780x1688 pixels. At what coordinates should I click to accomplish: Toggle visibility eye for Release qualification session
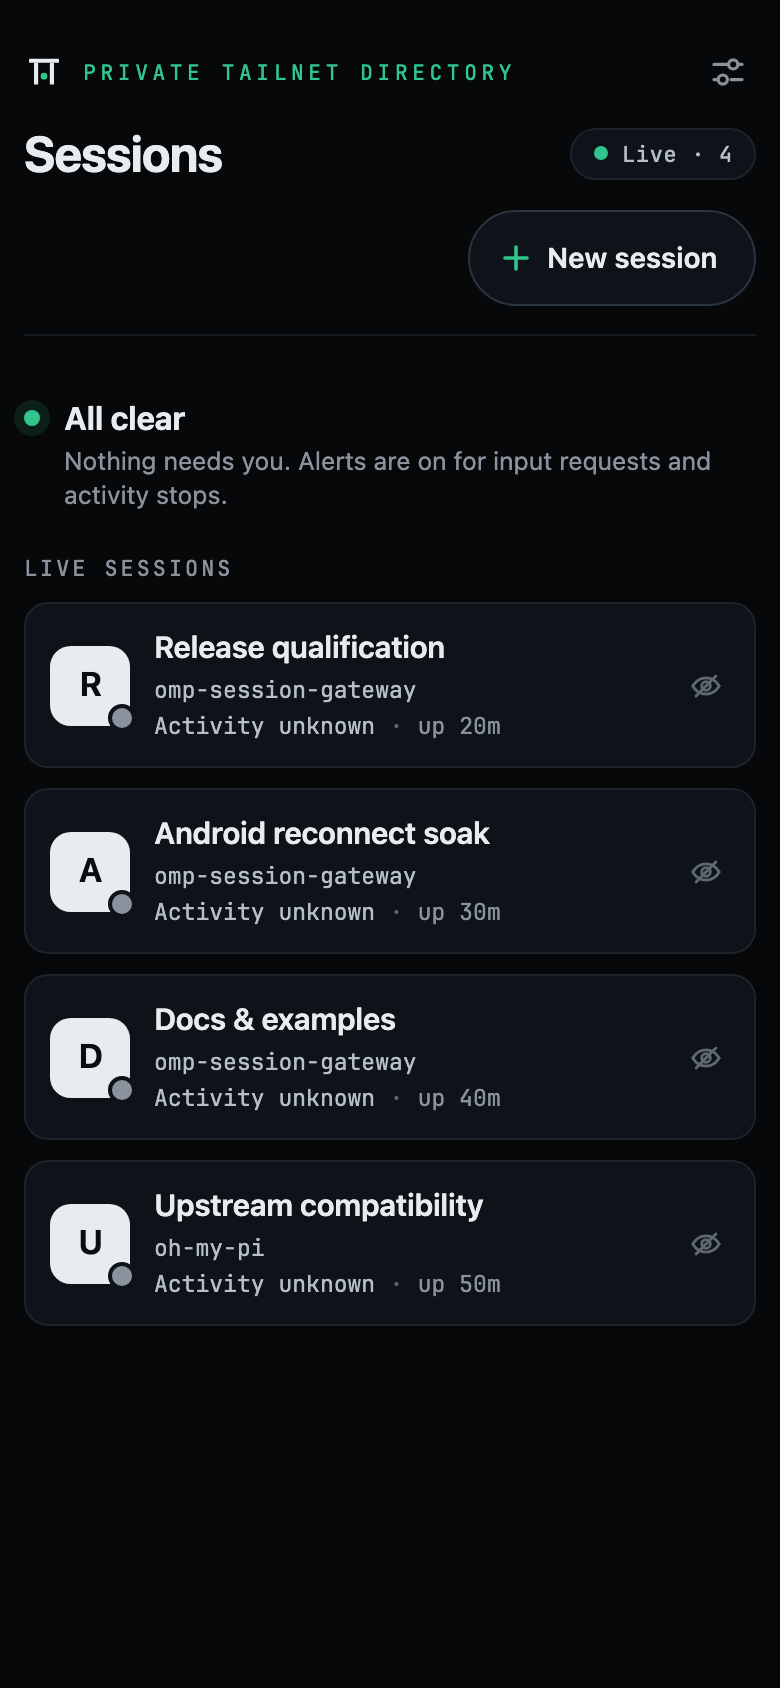(x=706, y=686)
